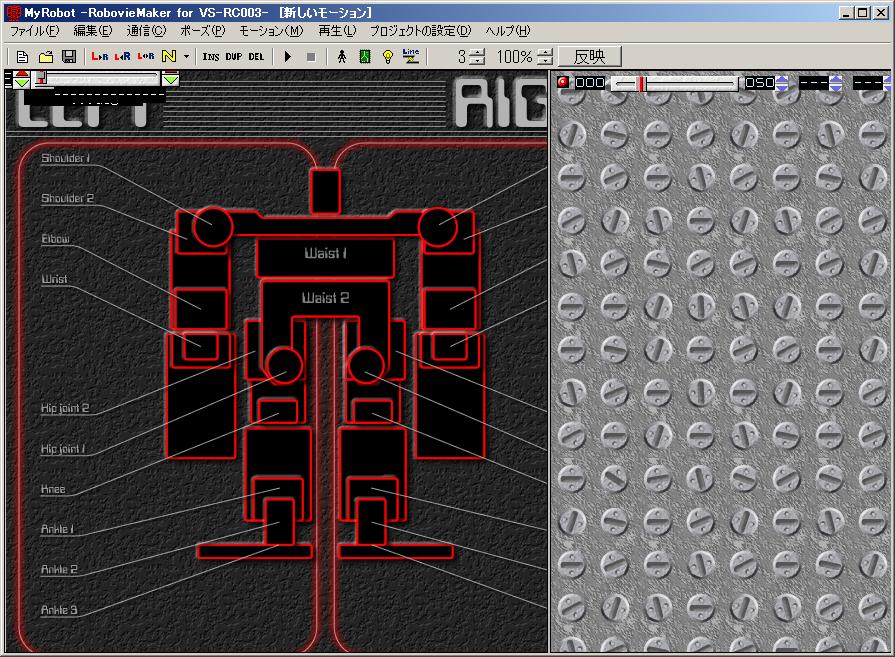Image resolution: width=895 pixels, height=657 pixels.
Task: Select the Waist 2 block on the robot
Action: point(325,297)
